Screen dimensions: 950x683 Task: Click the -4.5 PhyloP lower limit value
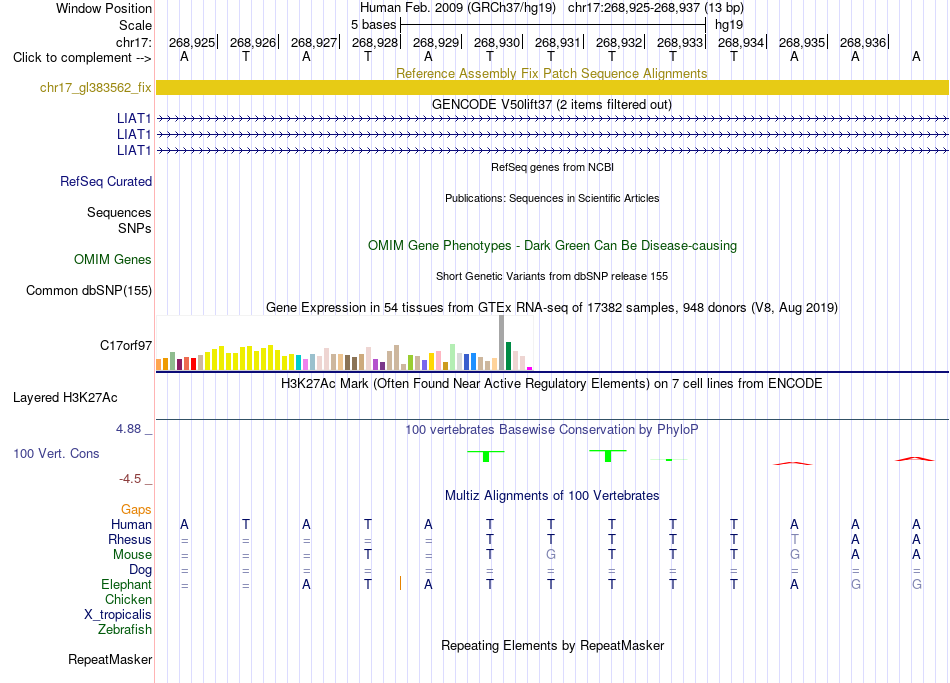coord(130,479)
